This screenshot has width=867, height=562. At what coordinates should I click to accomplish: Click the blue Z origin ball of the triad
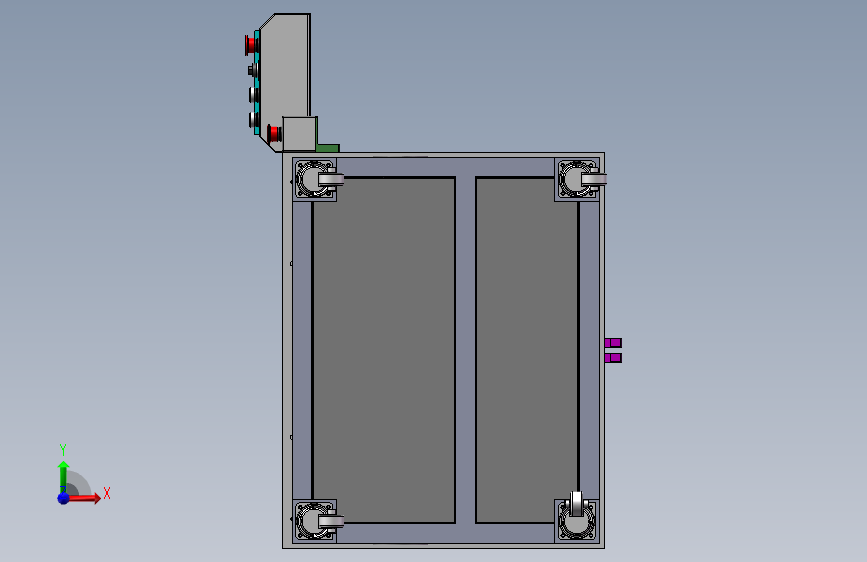63,498
